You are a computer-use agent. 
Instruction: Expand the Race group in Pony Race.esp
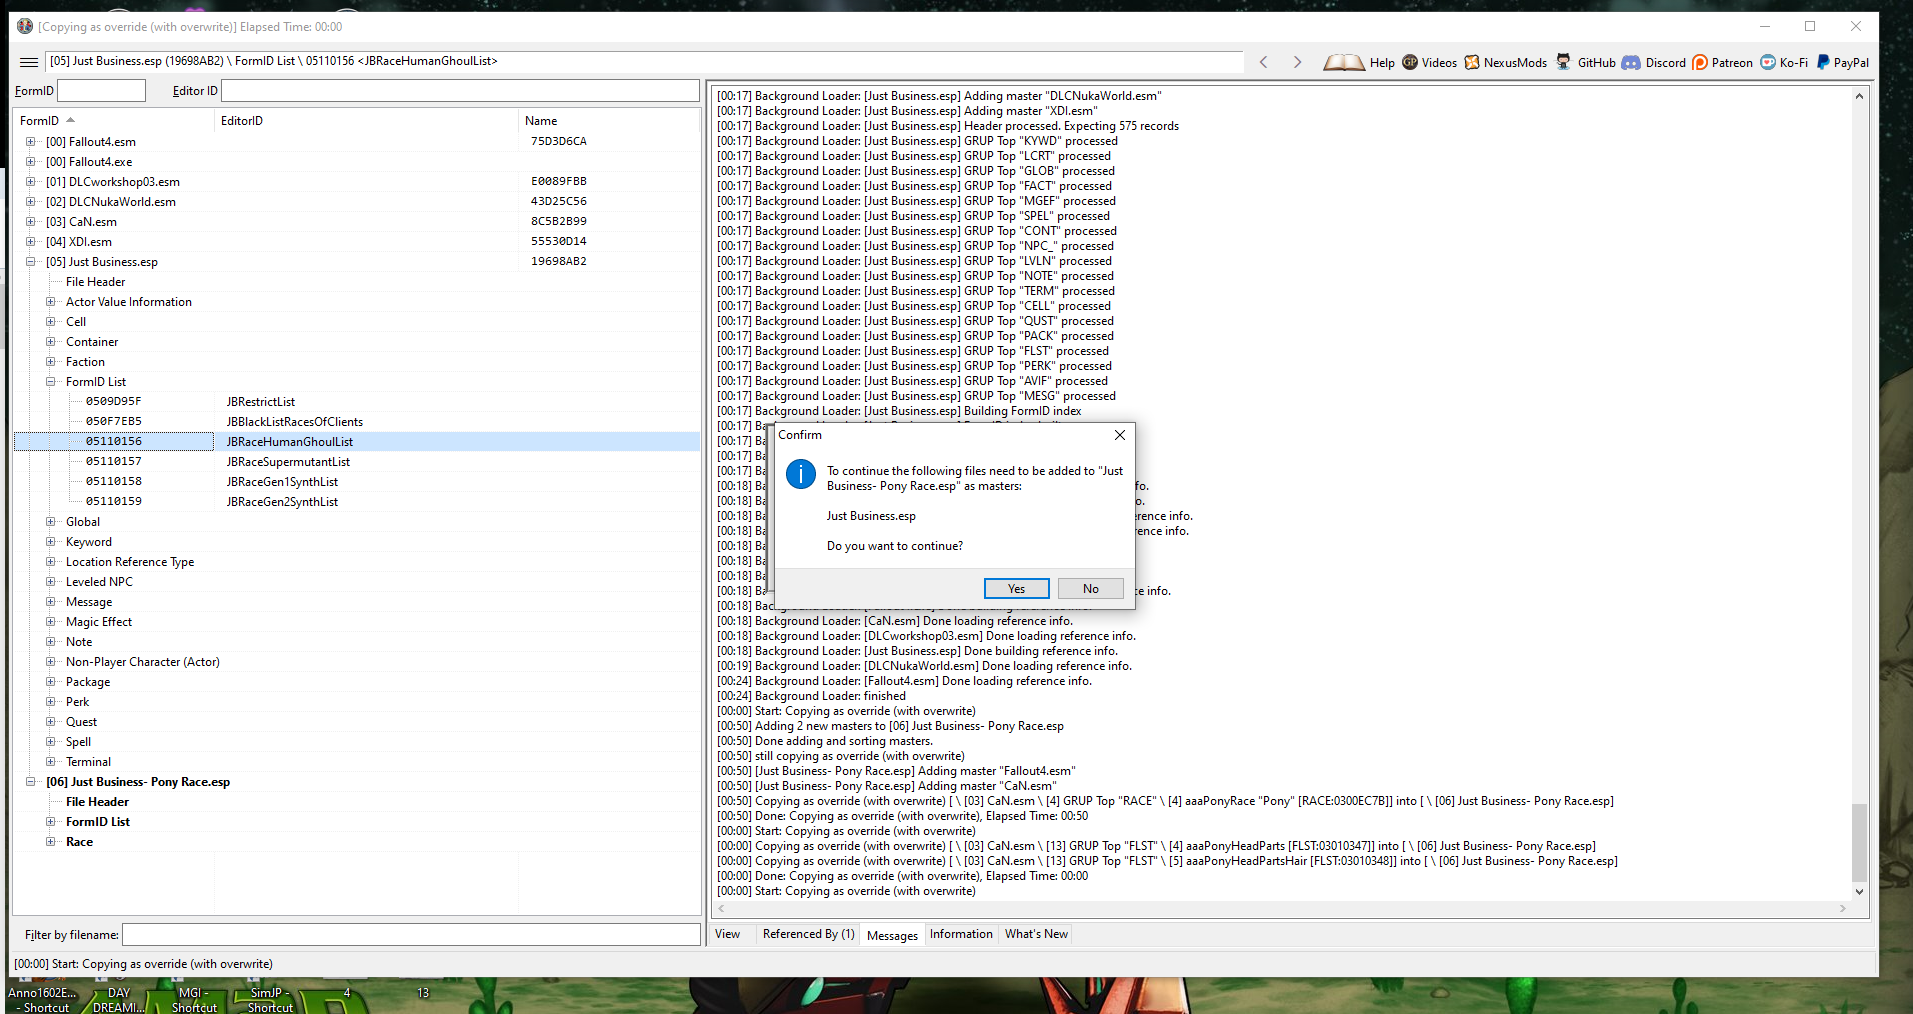click(x=50, y=842)
